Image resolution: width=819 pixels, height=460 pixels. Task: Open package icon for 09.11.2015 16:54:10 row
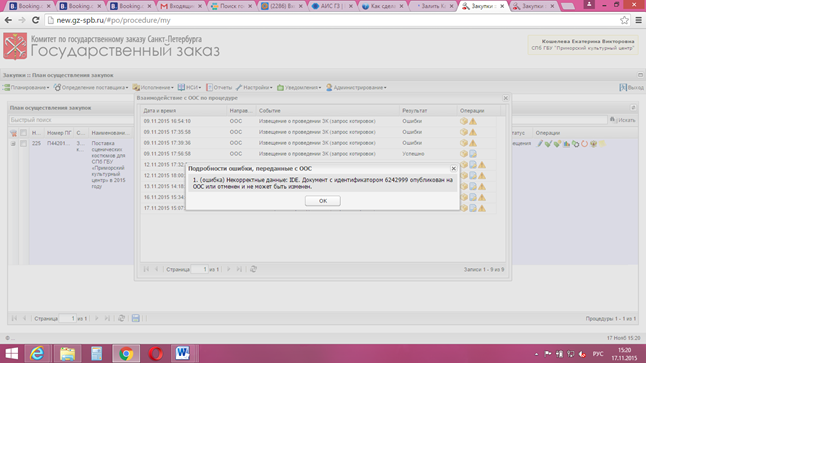coord(464,121)
